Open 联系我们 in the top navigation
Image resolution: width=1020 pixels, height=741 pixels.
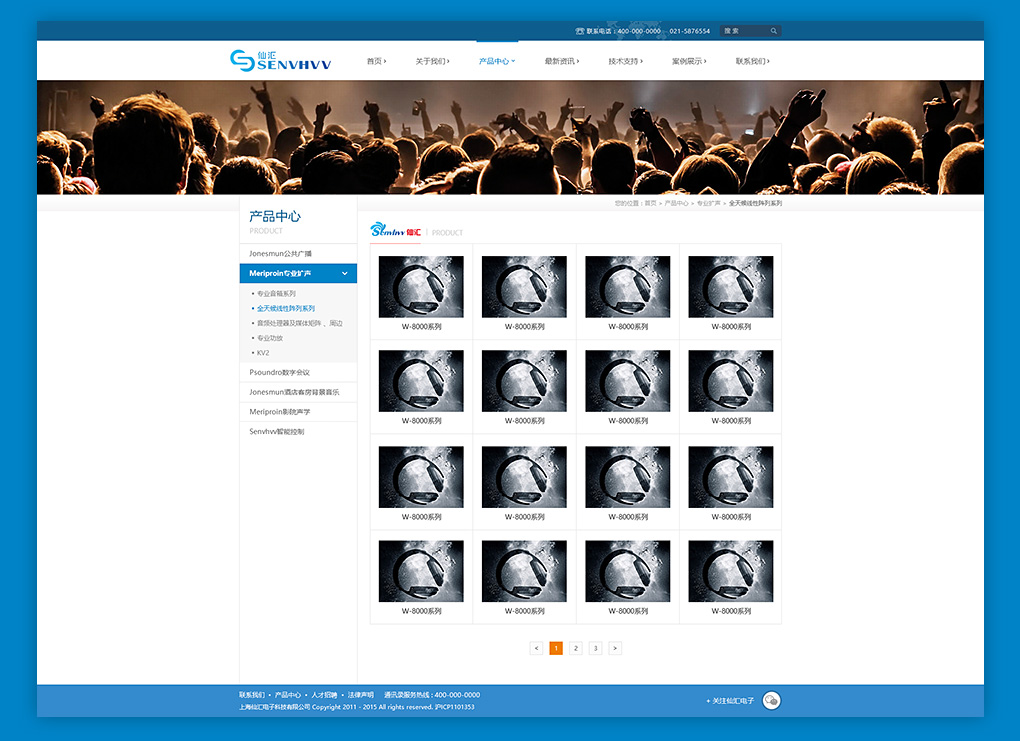tap(753, 61)
